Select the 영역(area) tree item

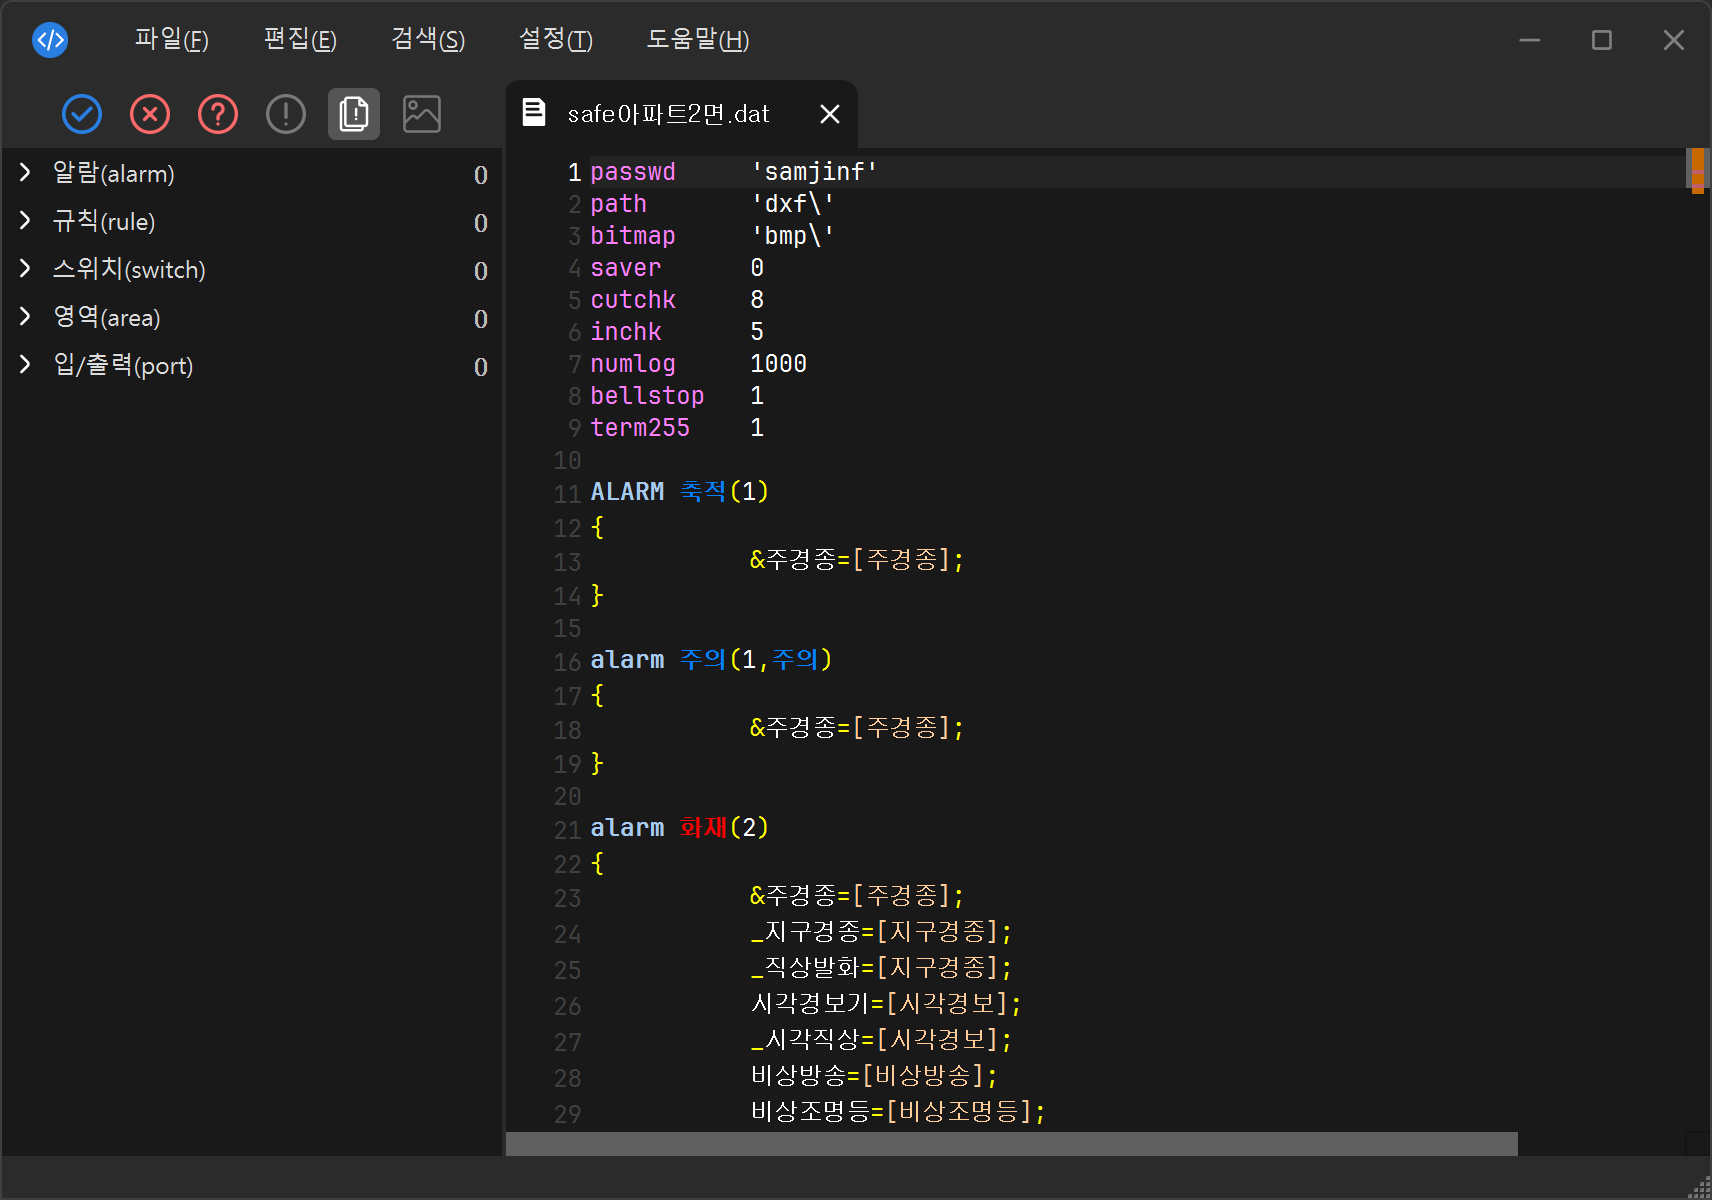[x=107, y=317]
